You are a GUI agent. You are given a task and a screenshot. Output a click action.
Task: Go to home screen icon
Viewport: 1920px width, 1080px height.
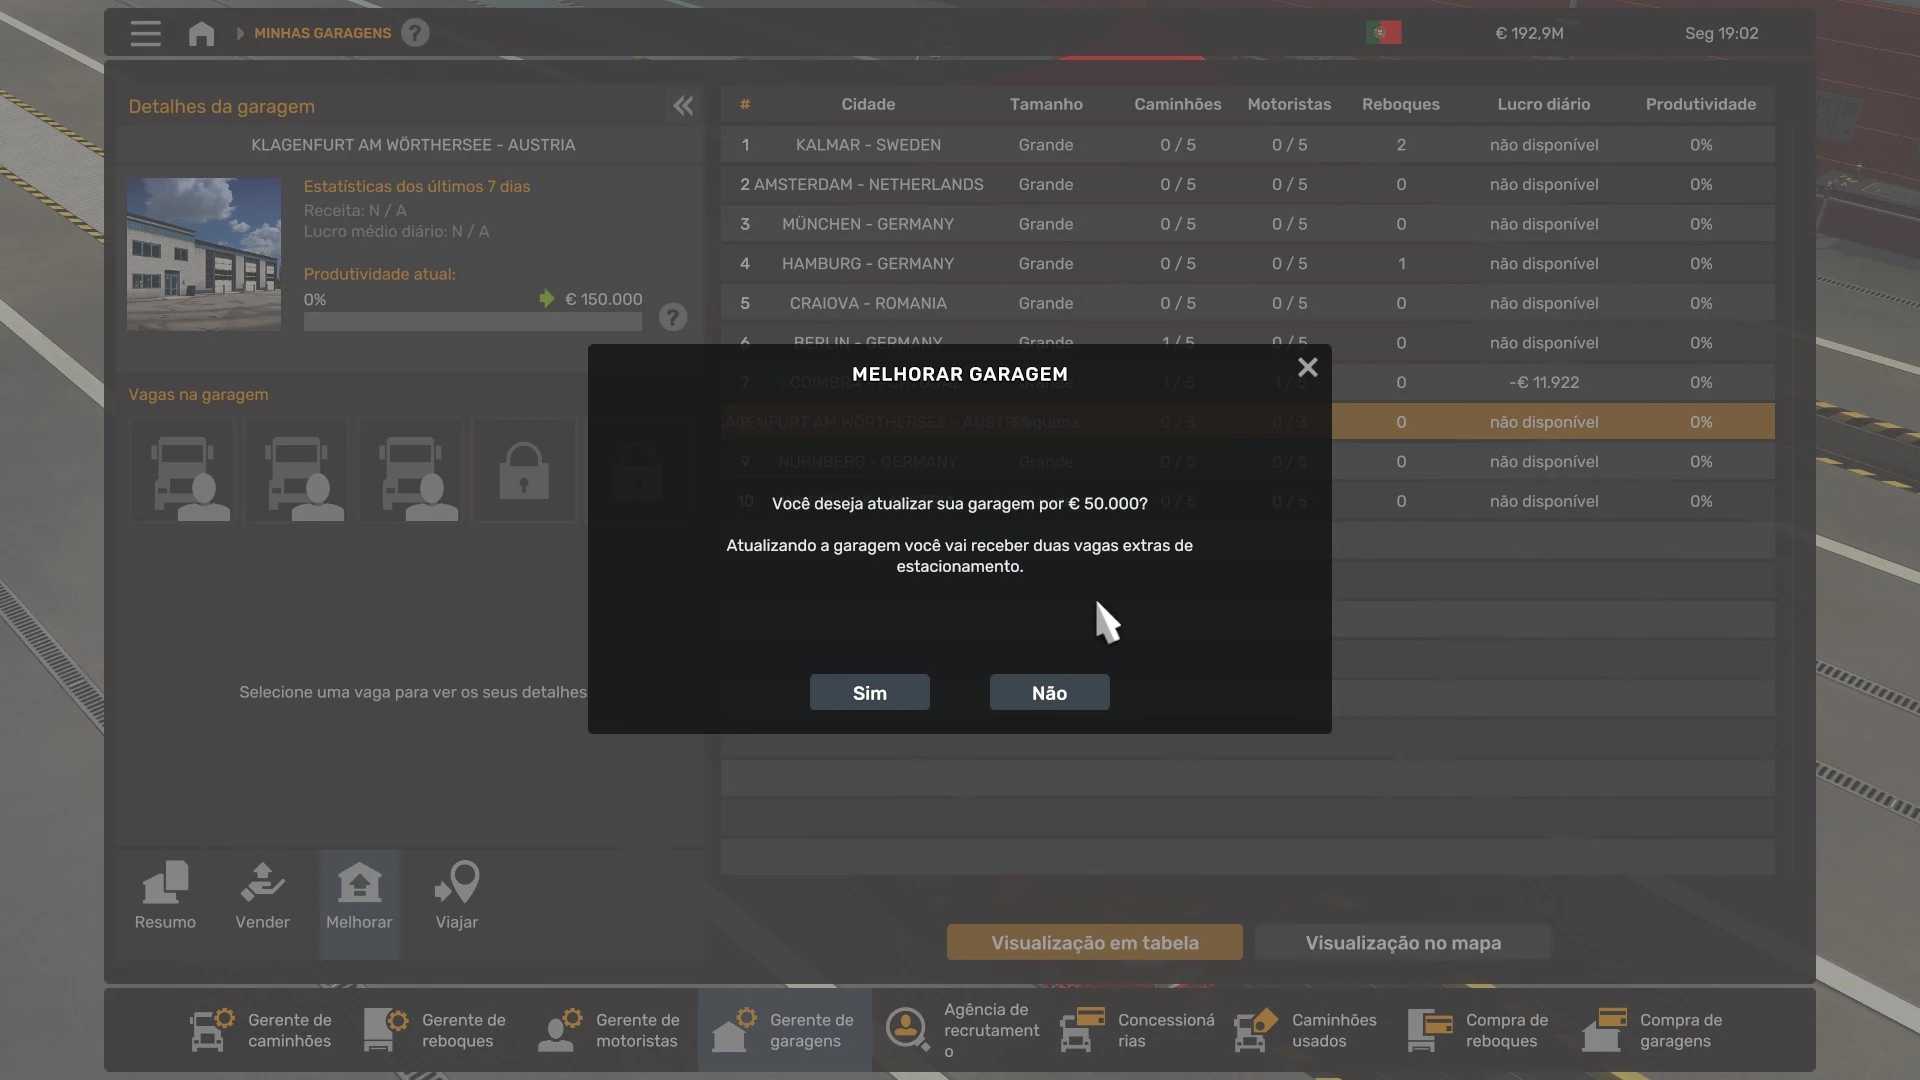pyautogui.click(x=201, y=33)
